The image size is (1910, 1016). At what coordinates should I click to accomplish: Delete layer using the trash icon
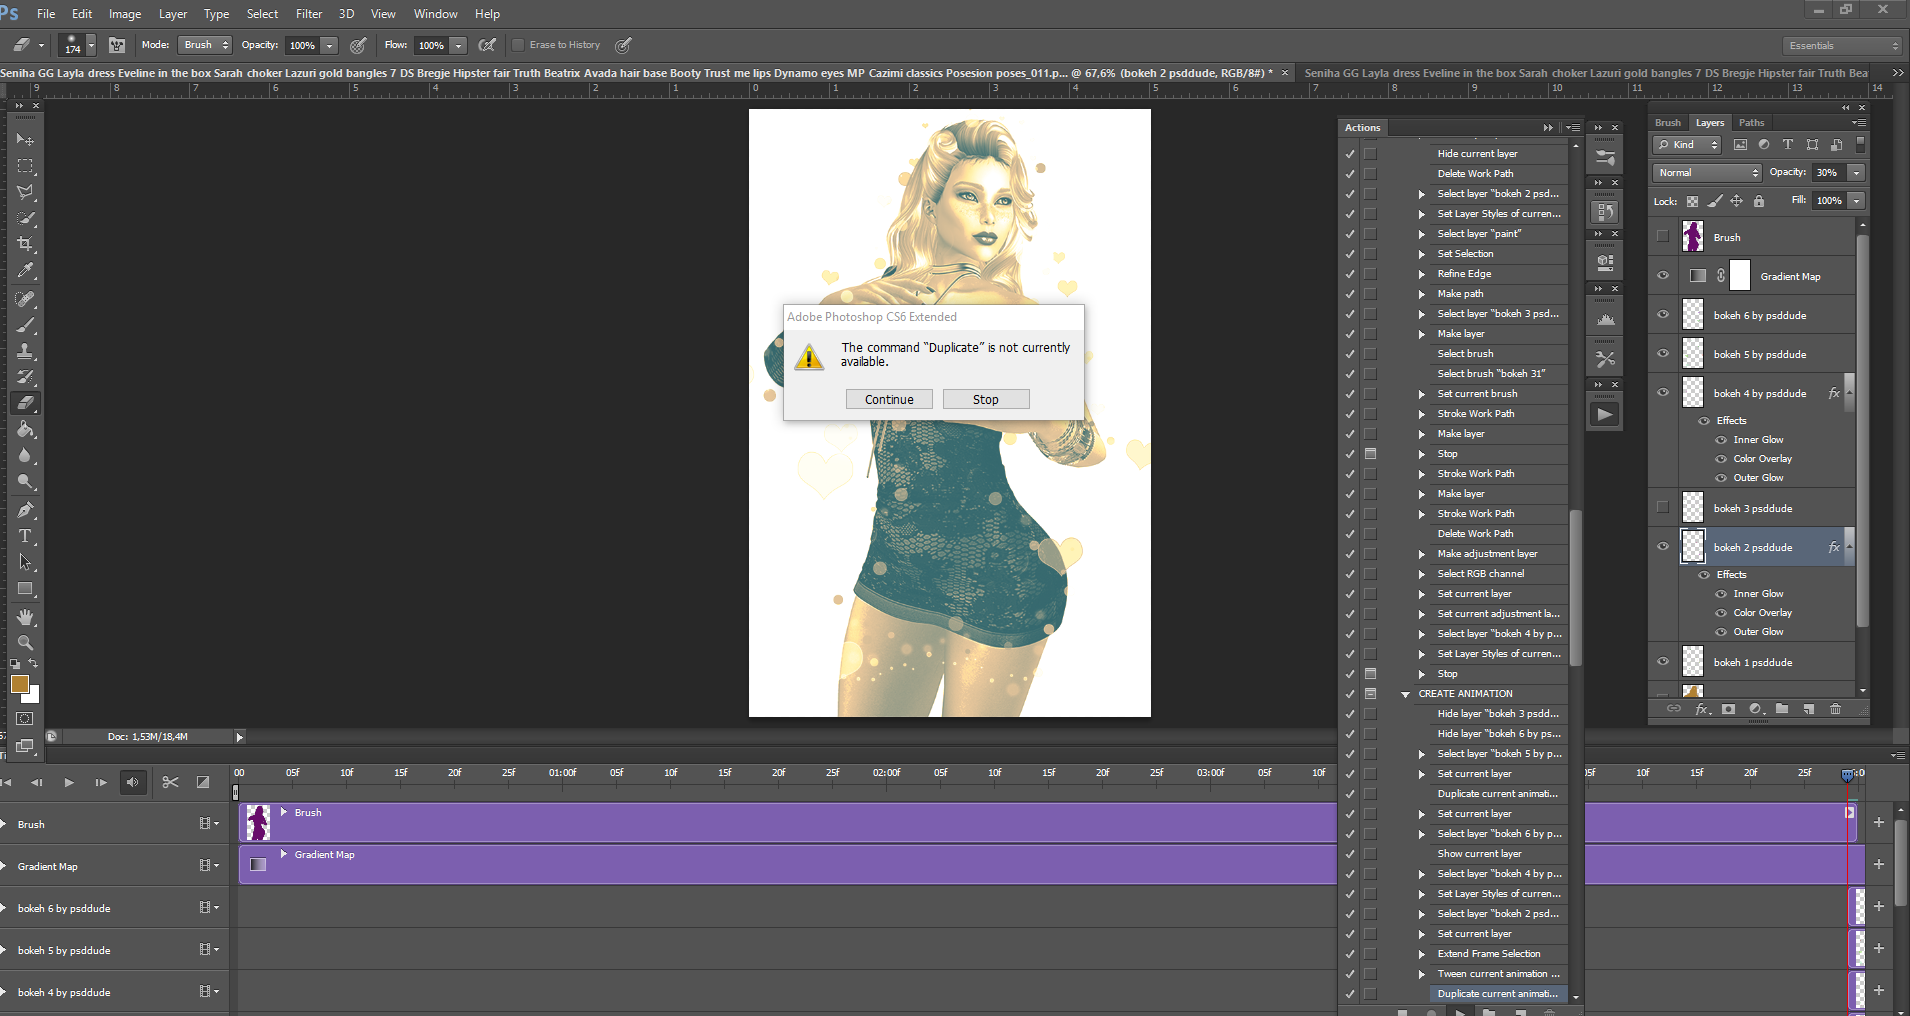coord(1835,709)
